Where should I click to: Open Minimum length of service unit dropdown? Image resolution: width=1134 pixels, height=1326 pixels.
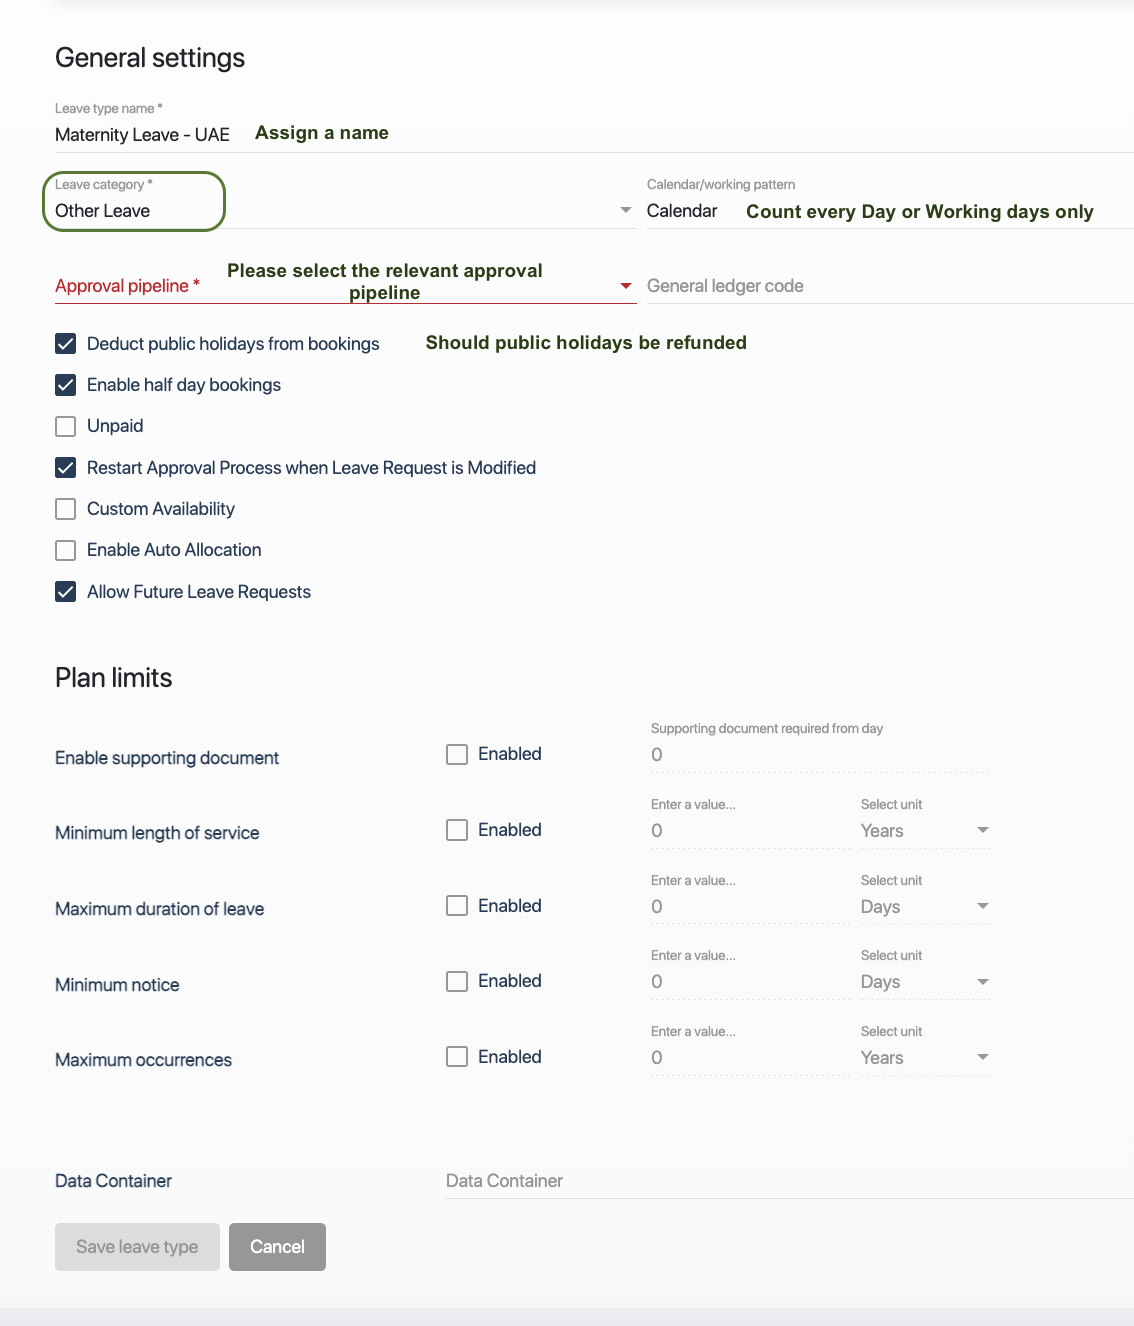coord(982,831)
